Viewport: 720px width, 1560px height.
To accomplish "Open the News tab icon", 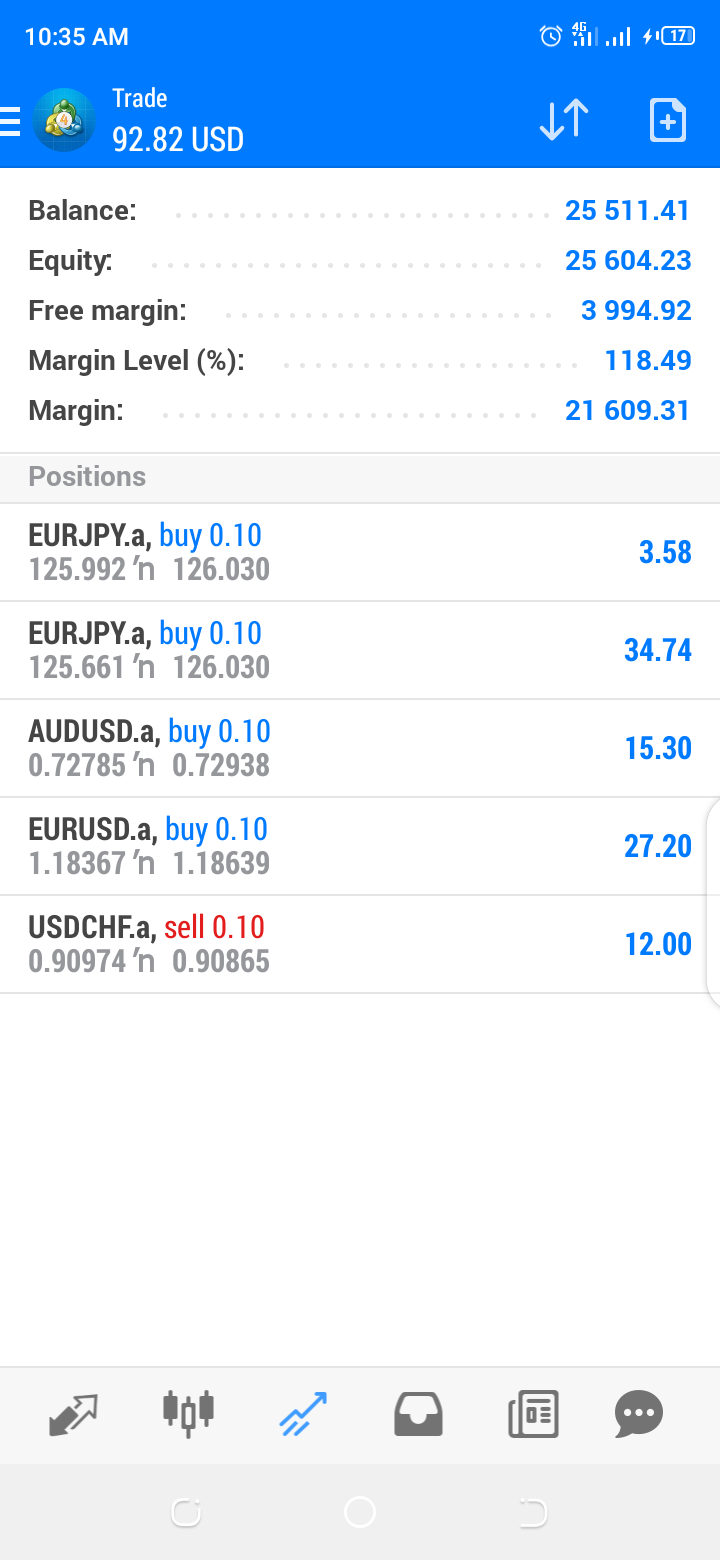I will coord(533,1415).
